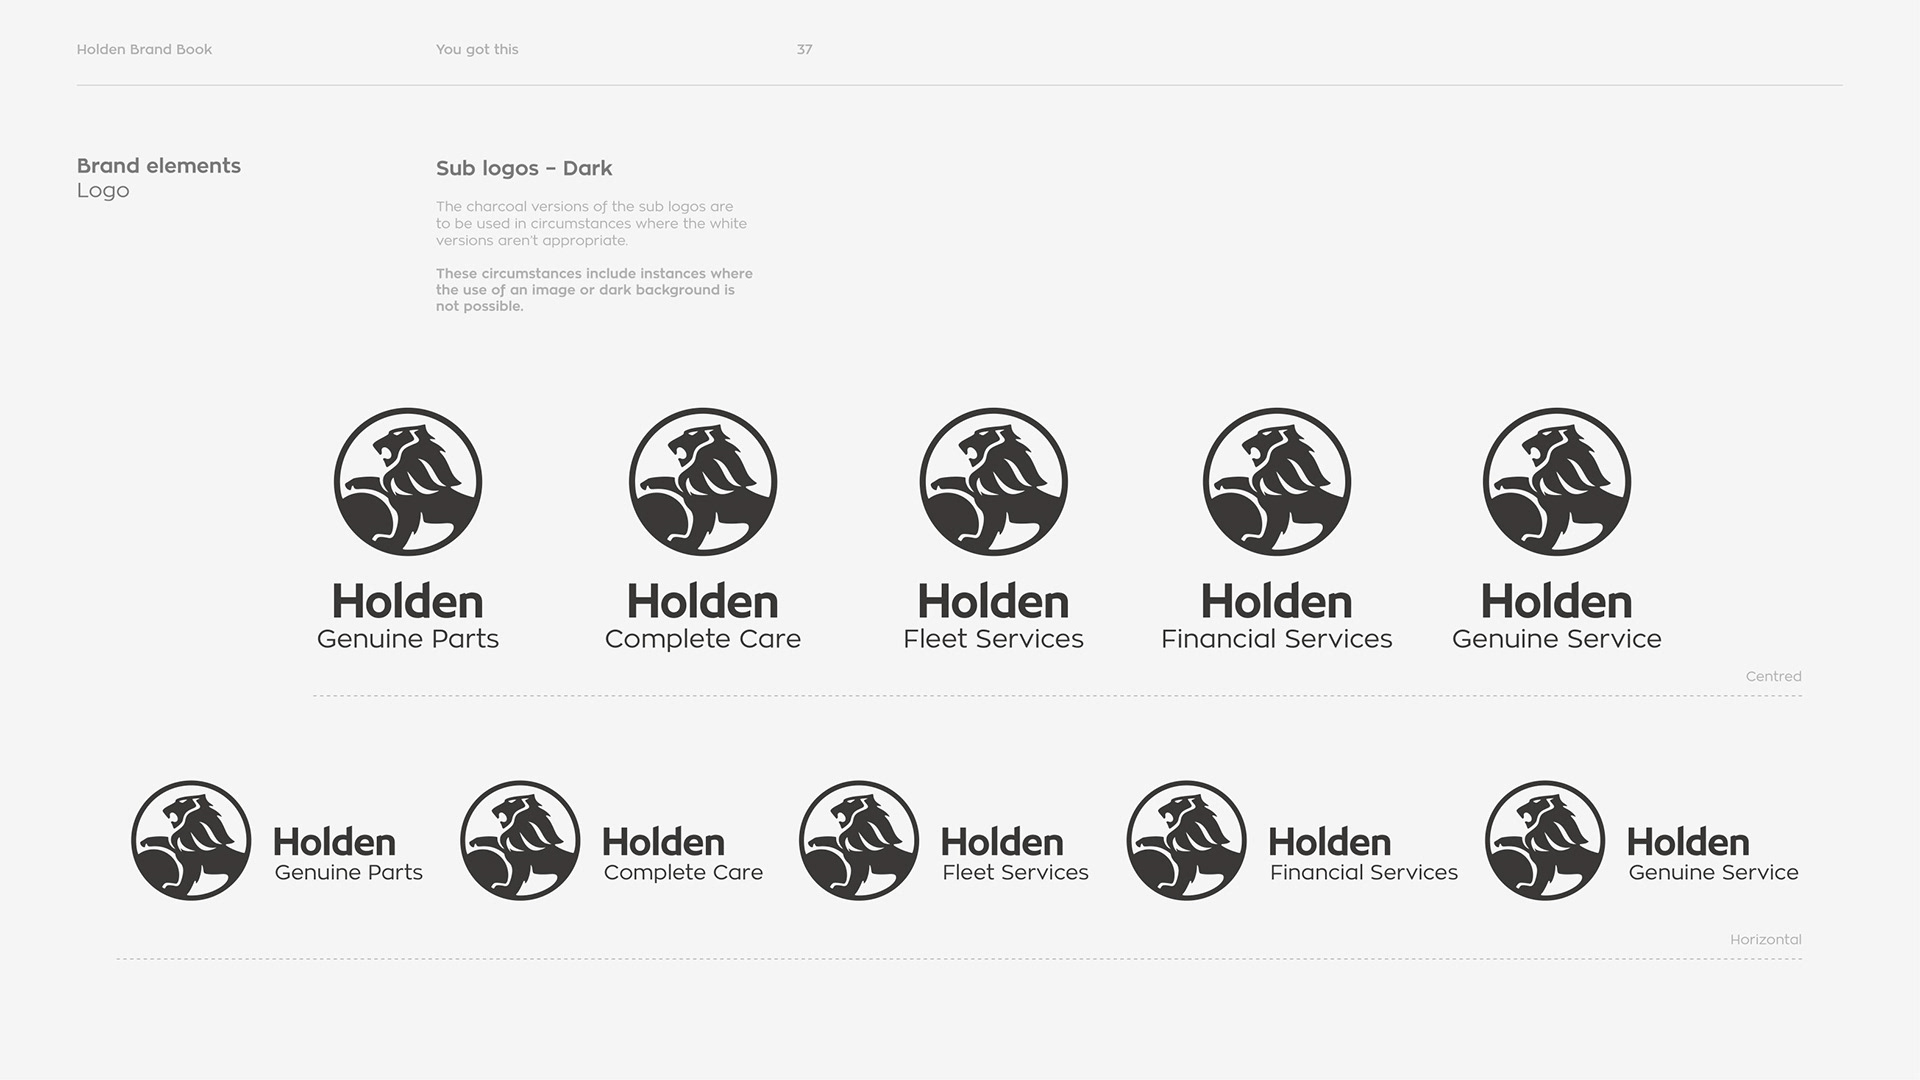Click the 'Centred' row label
This screenshot has width=1920, height=1080.
(x=1773, y=676)
